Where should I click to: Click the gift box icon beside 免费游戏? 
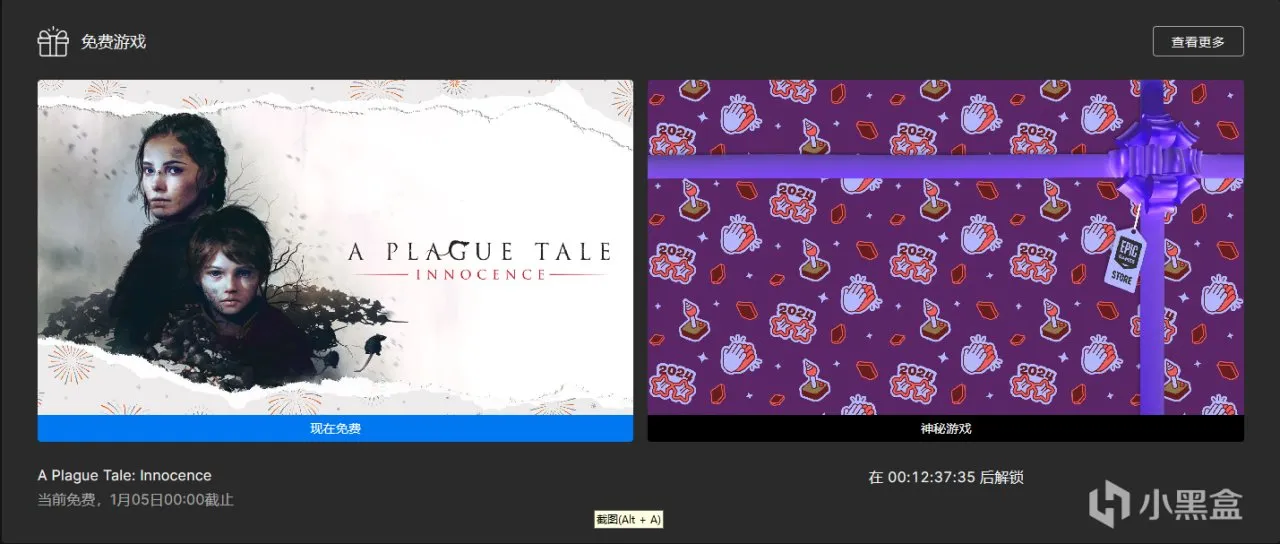53,42
